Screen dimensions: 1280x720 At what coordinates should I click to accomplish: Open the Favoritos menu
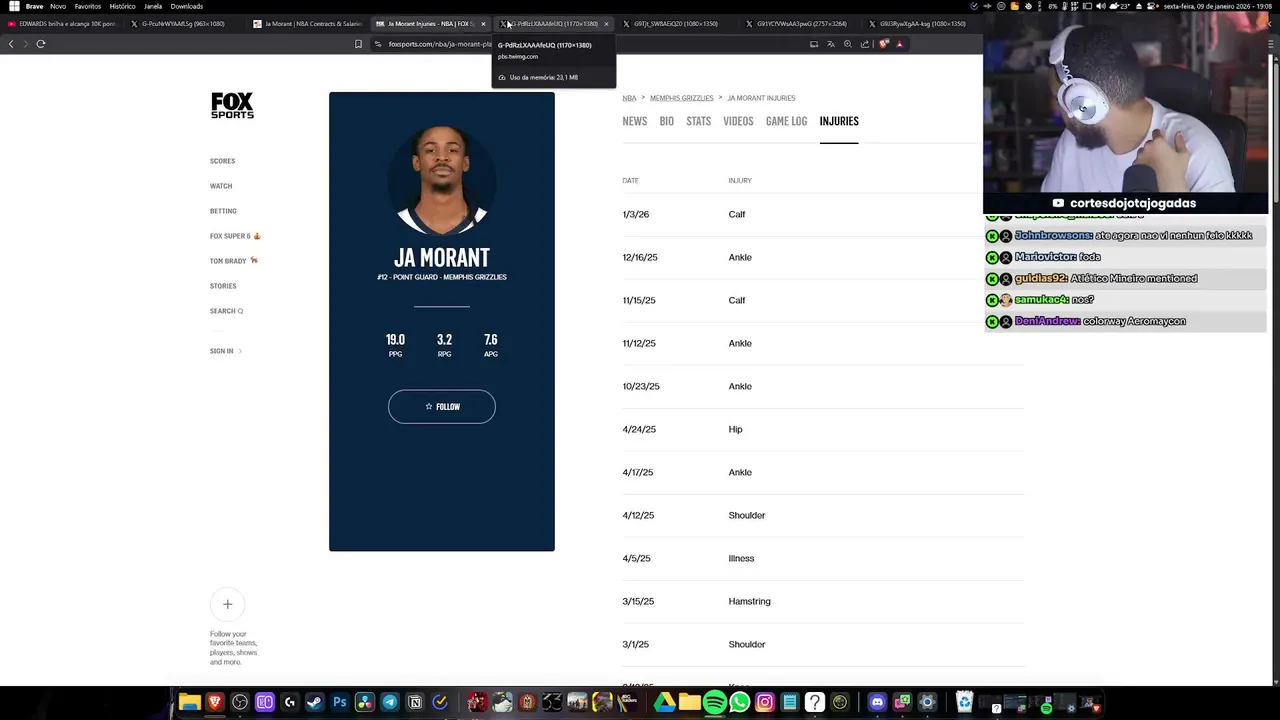(x=88, y=6)
